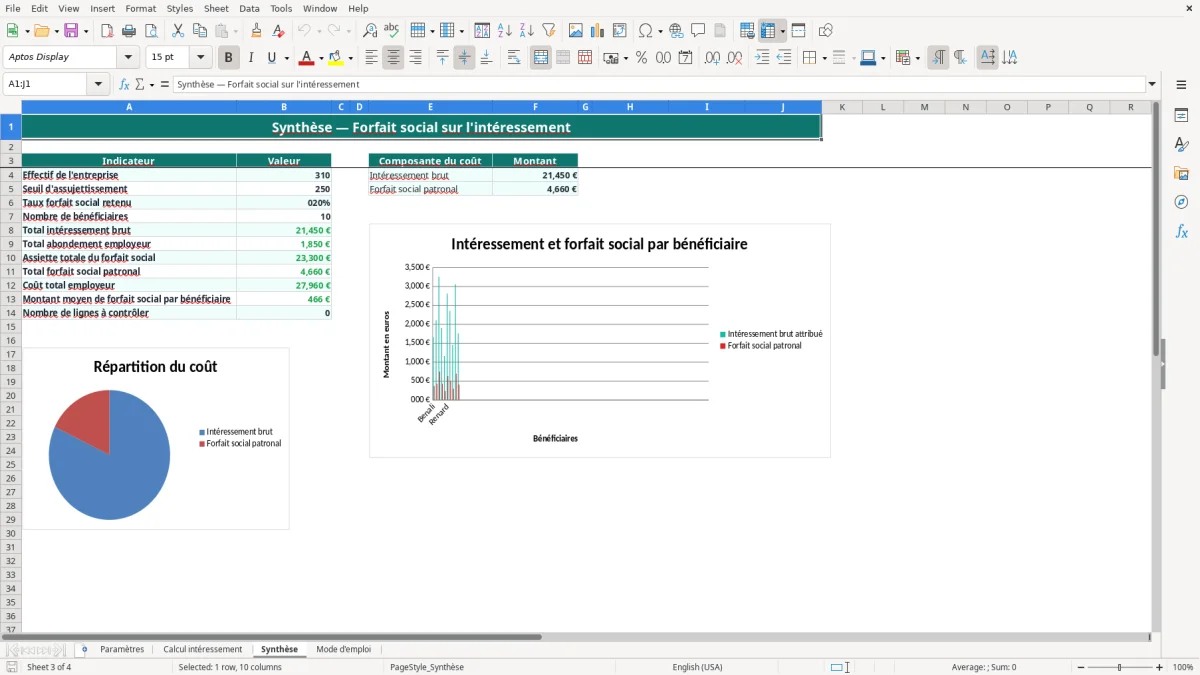Open the Tools menu

(281, 8)
